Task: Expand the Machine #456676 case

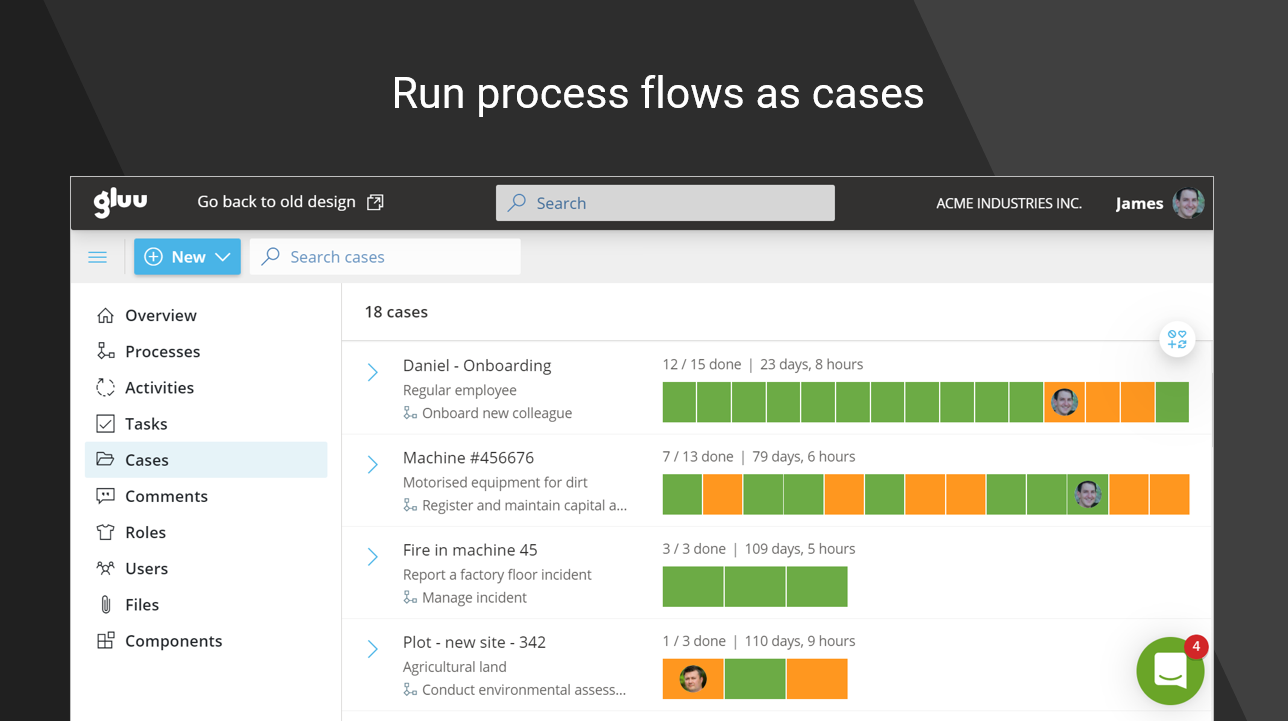Action: tap(372, 465)
